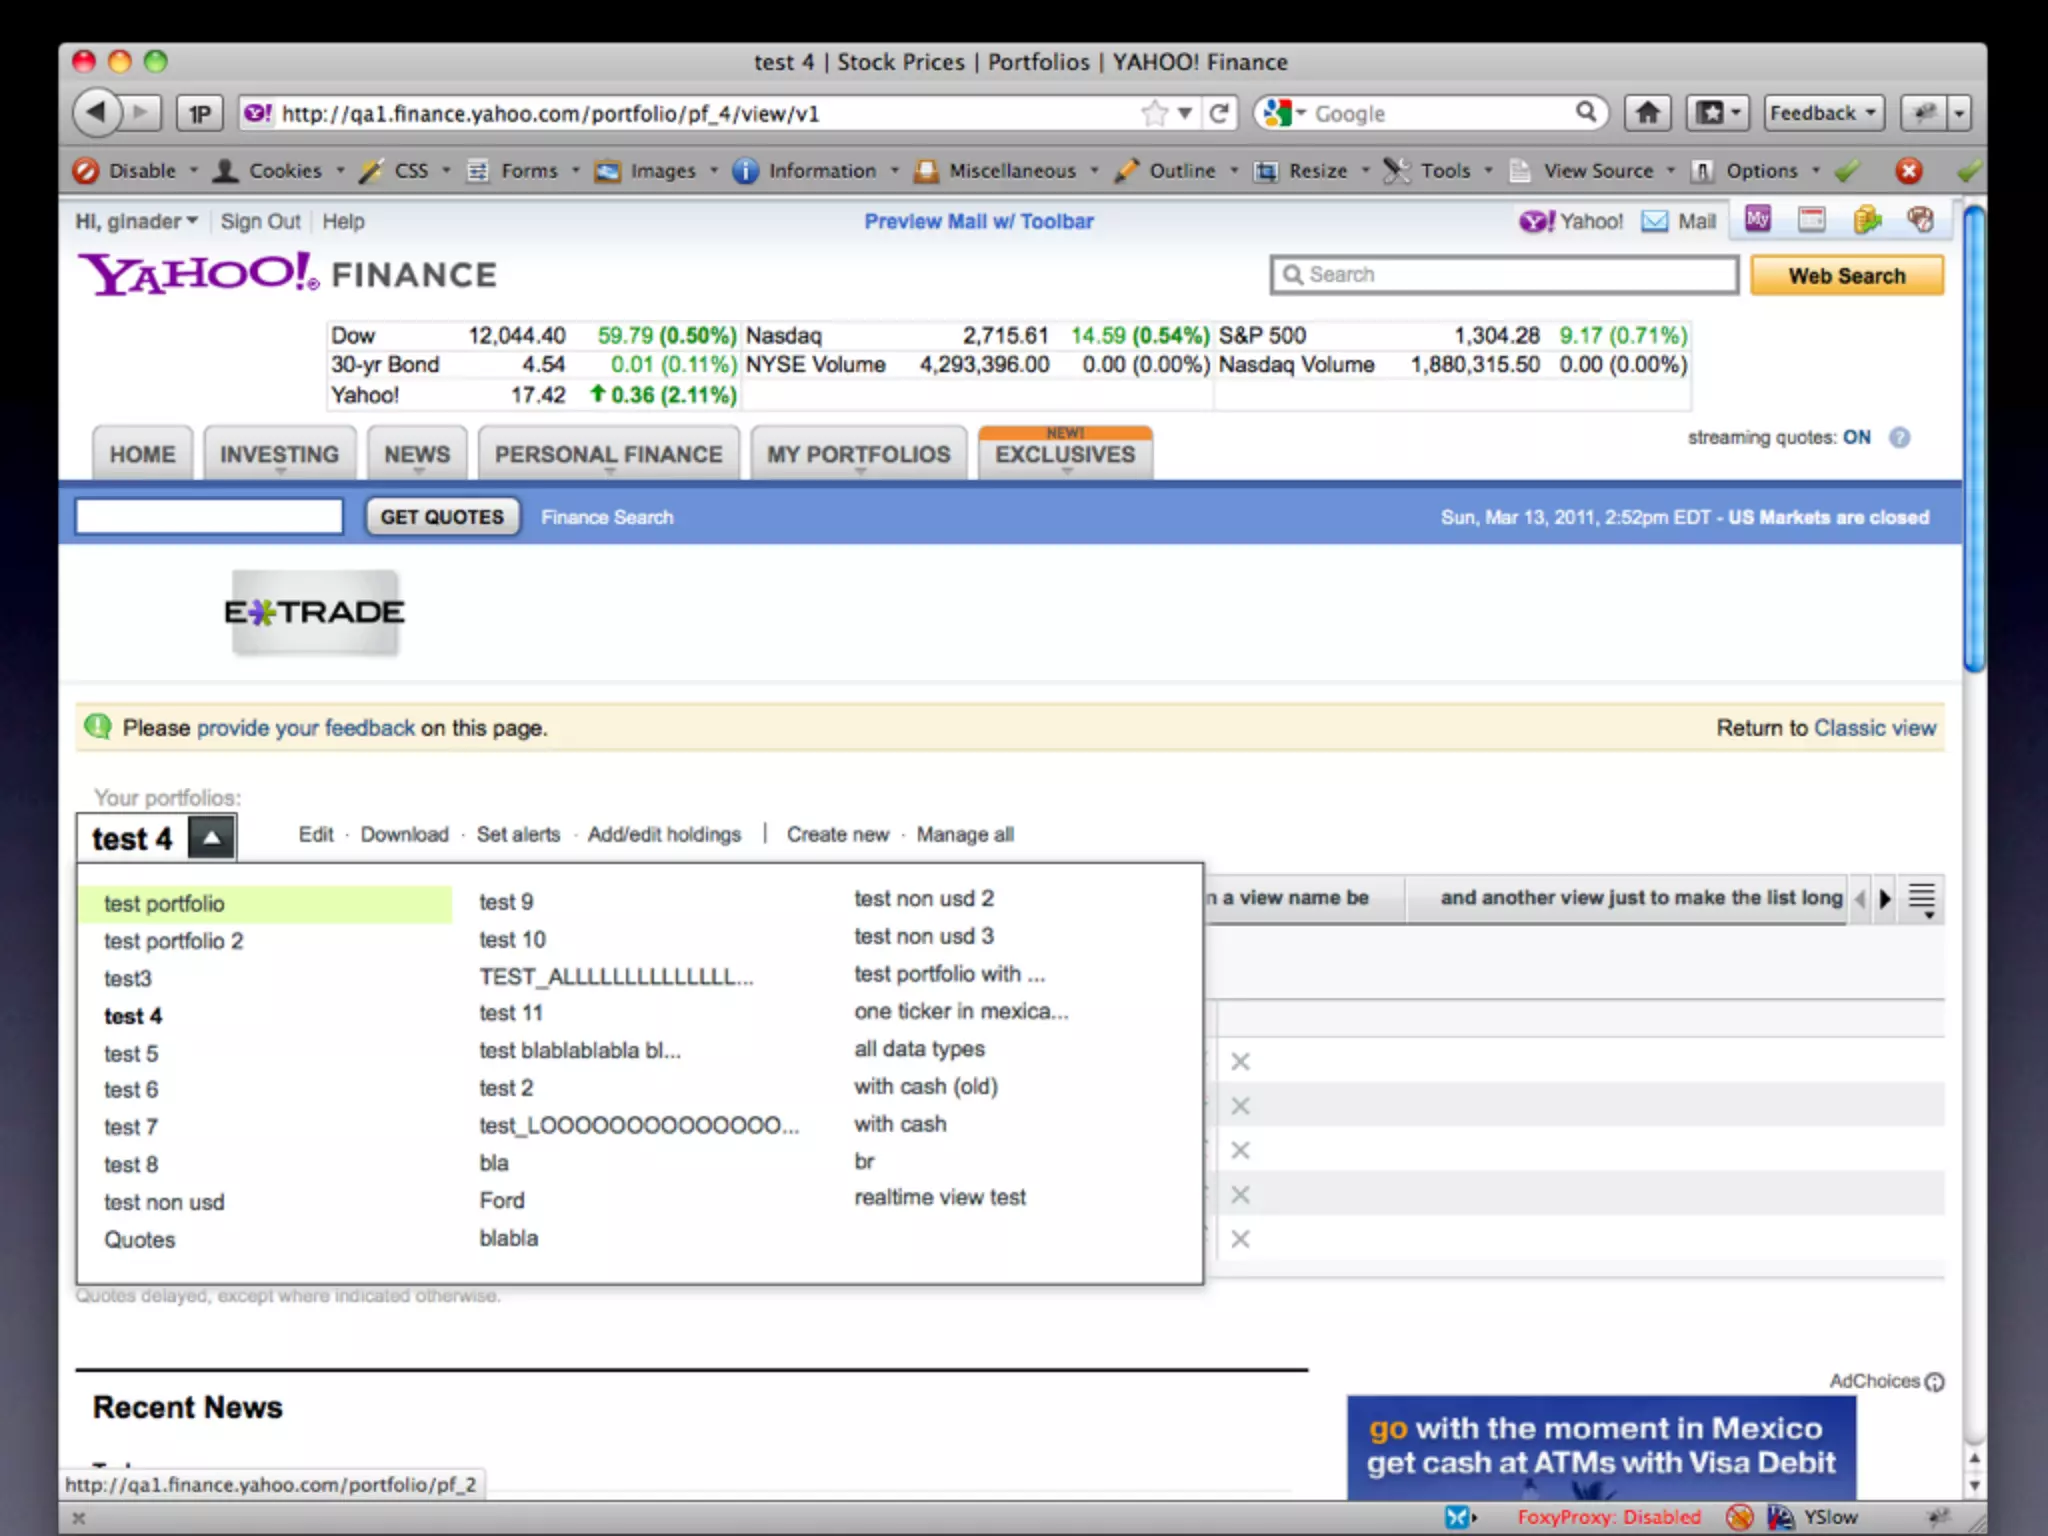Select test portfolio 2 from list

[173, 941]
